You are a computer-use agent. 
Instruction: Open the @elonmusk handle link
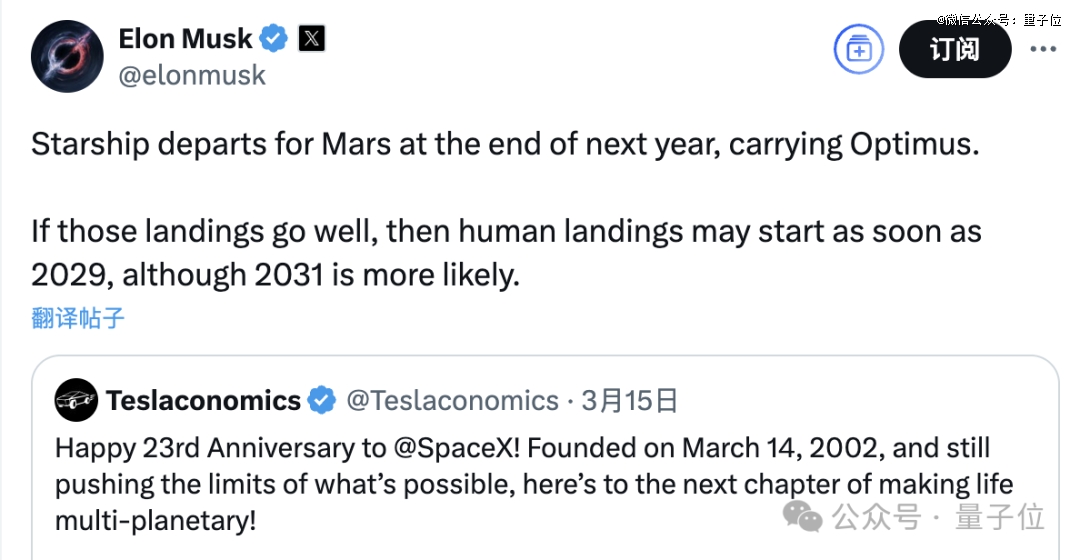pyautogui.click(x=191, y=75)
